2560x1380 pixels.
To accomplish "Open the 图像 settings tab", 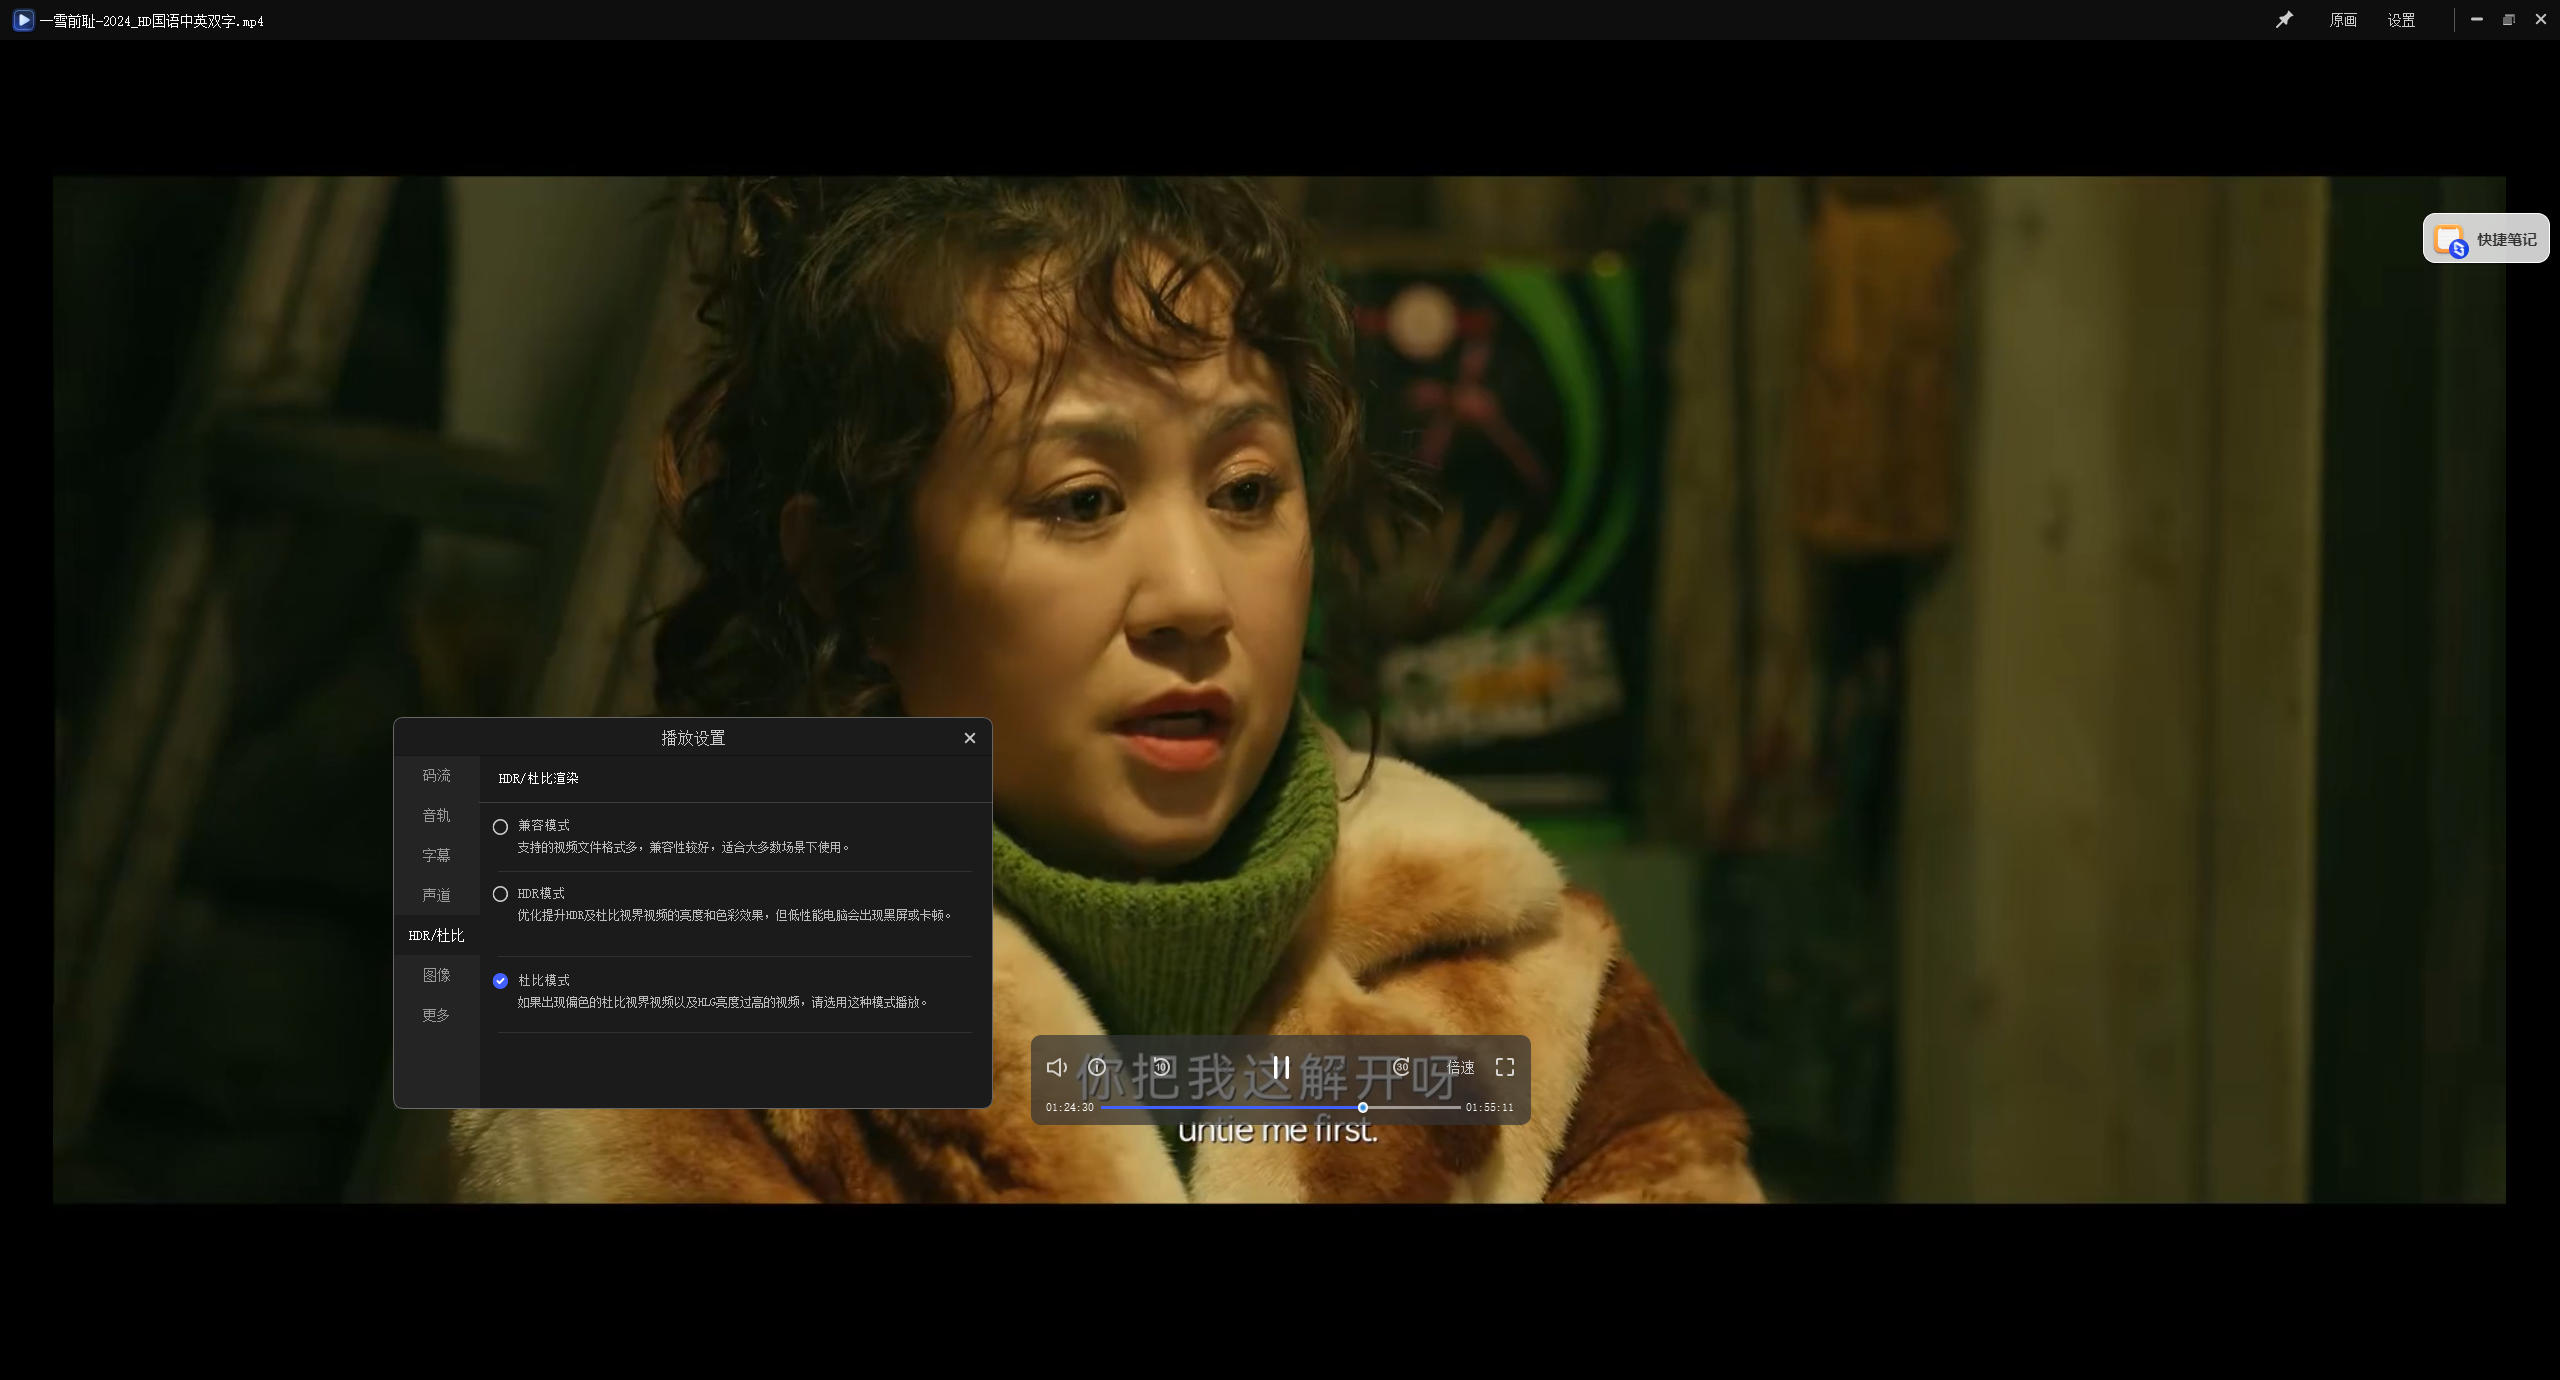I will click(436, 975).
